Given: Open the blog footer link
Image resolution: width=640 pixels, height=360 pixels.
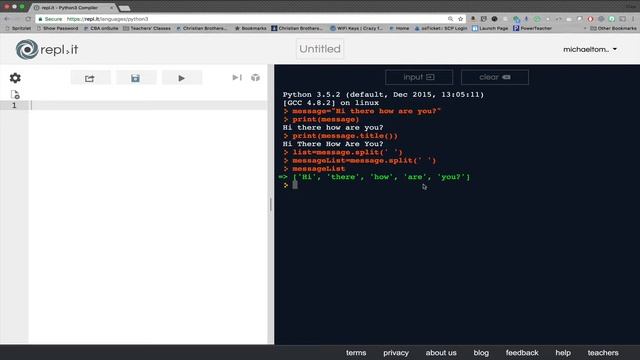Looking at the screenshot, I should [x=481, y=353].
